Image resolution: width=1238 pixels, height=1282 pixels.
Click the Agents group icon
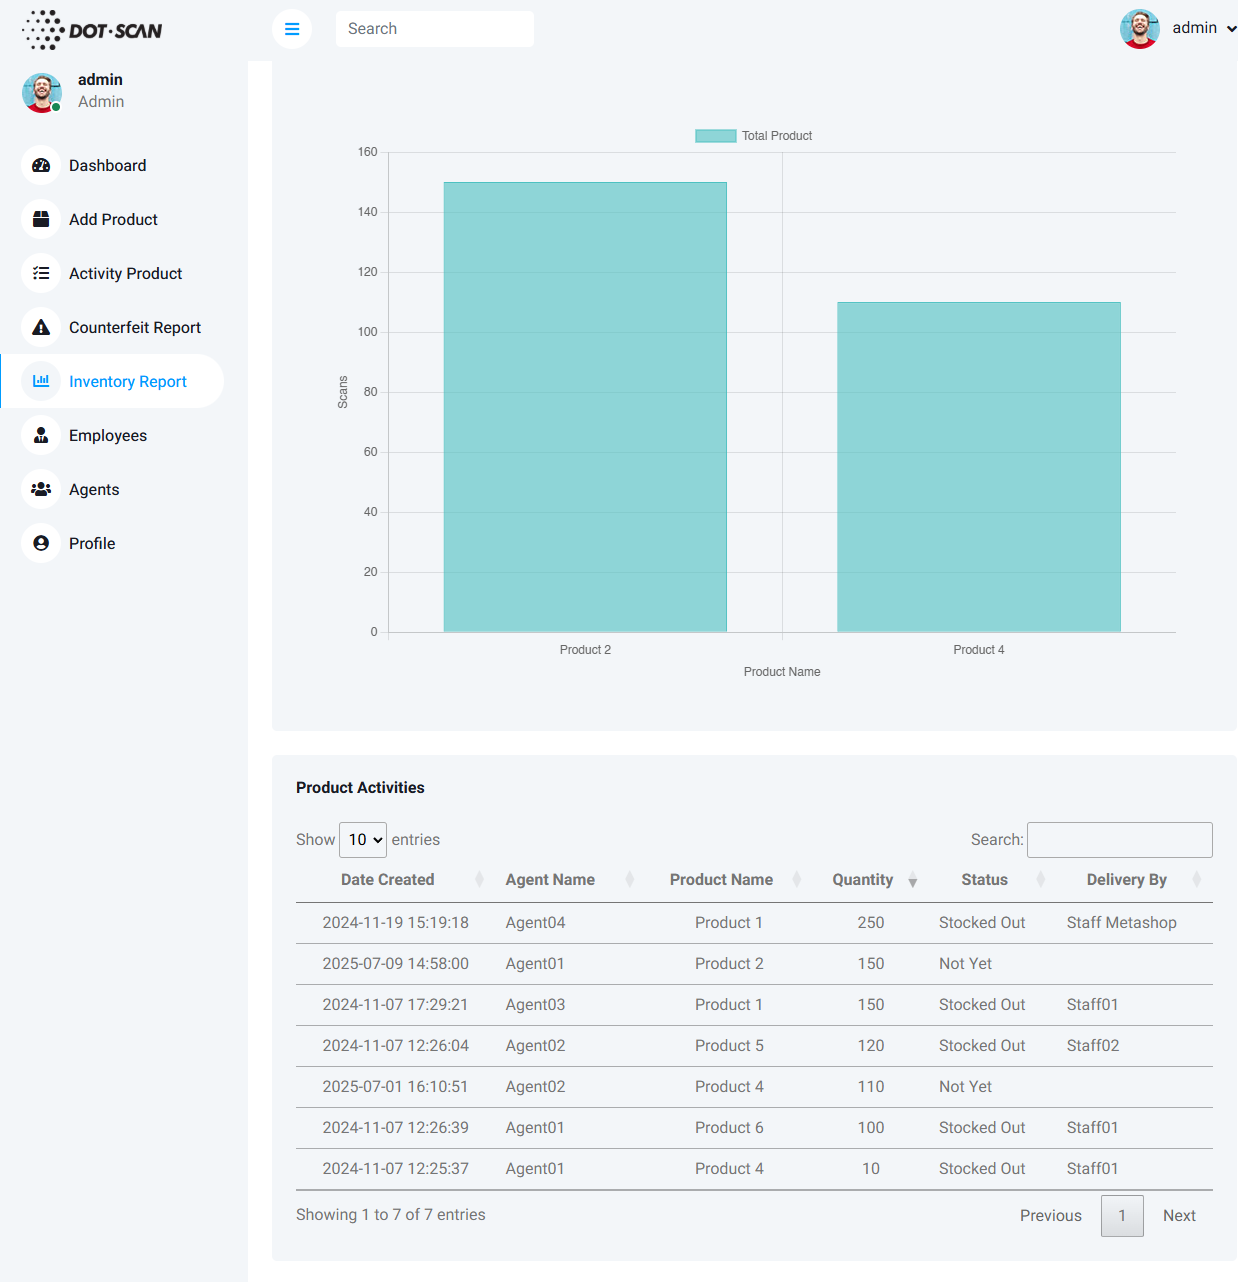(x=41, y=490)
